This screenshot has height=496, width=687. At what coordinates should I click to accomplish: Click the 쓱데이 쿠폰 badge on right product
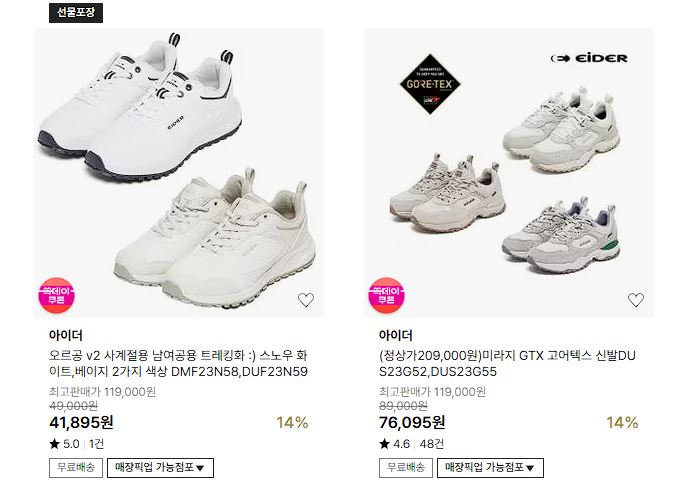pos(386,295)
